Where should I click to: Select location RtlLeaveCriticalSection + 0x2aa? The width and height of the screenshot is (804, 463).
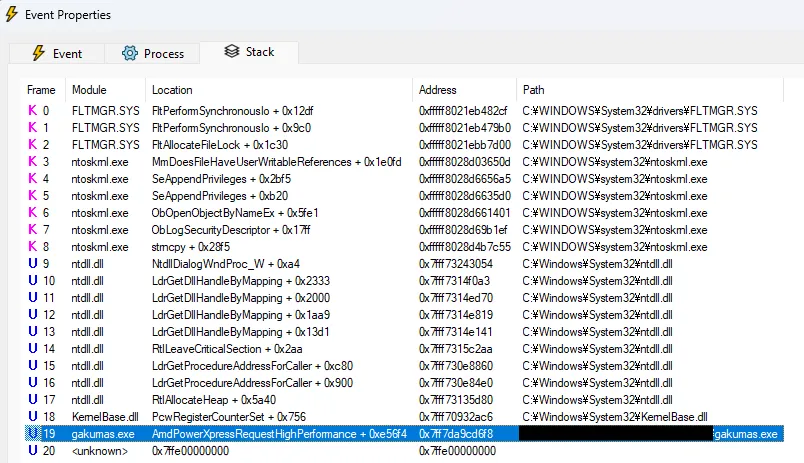[x=227, y=349]
